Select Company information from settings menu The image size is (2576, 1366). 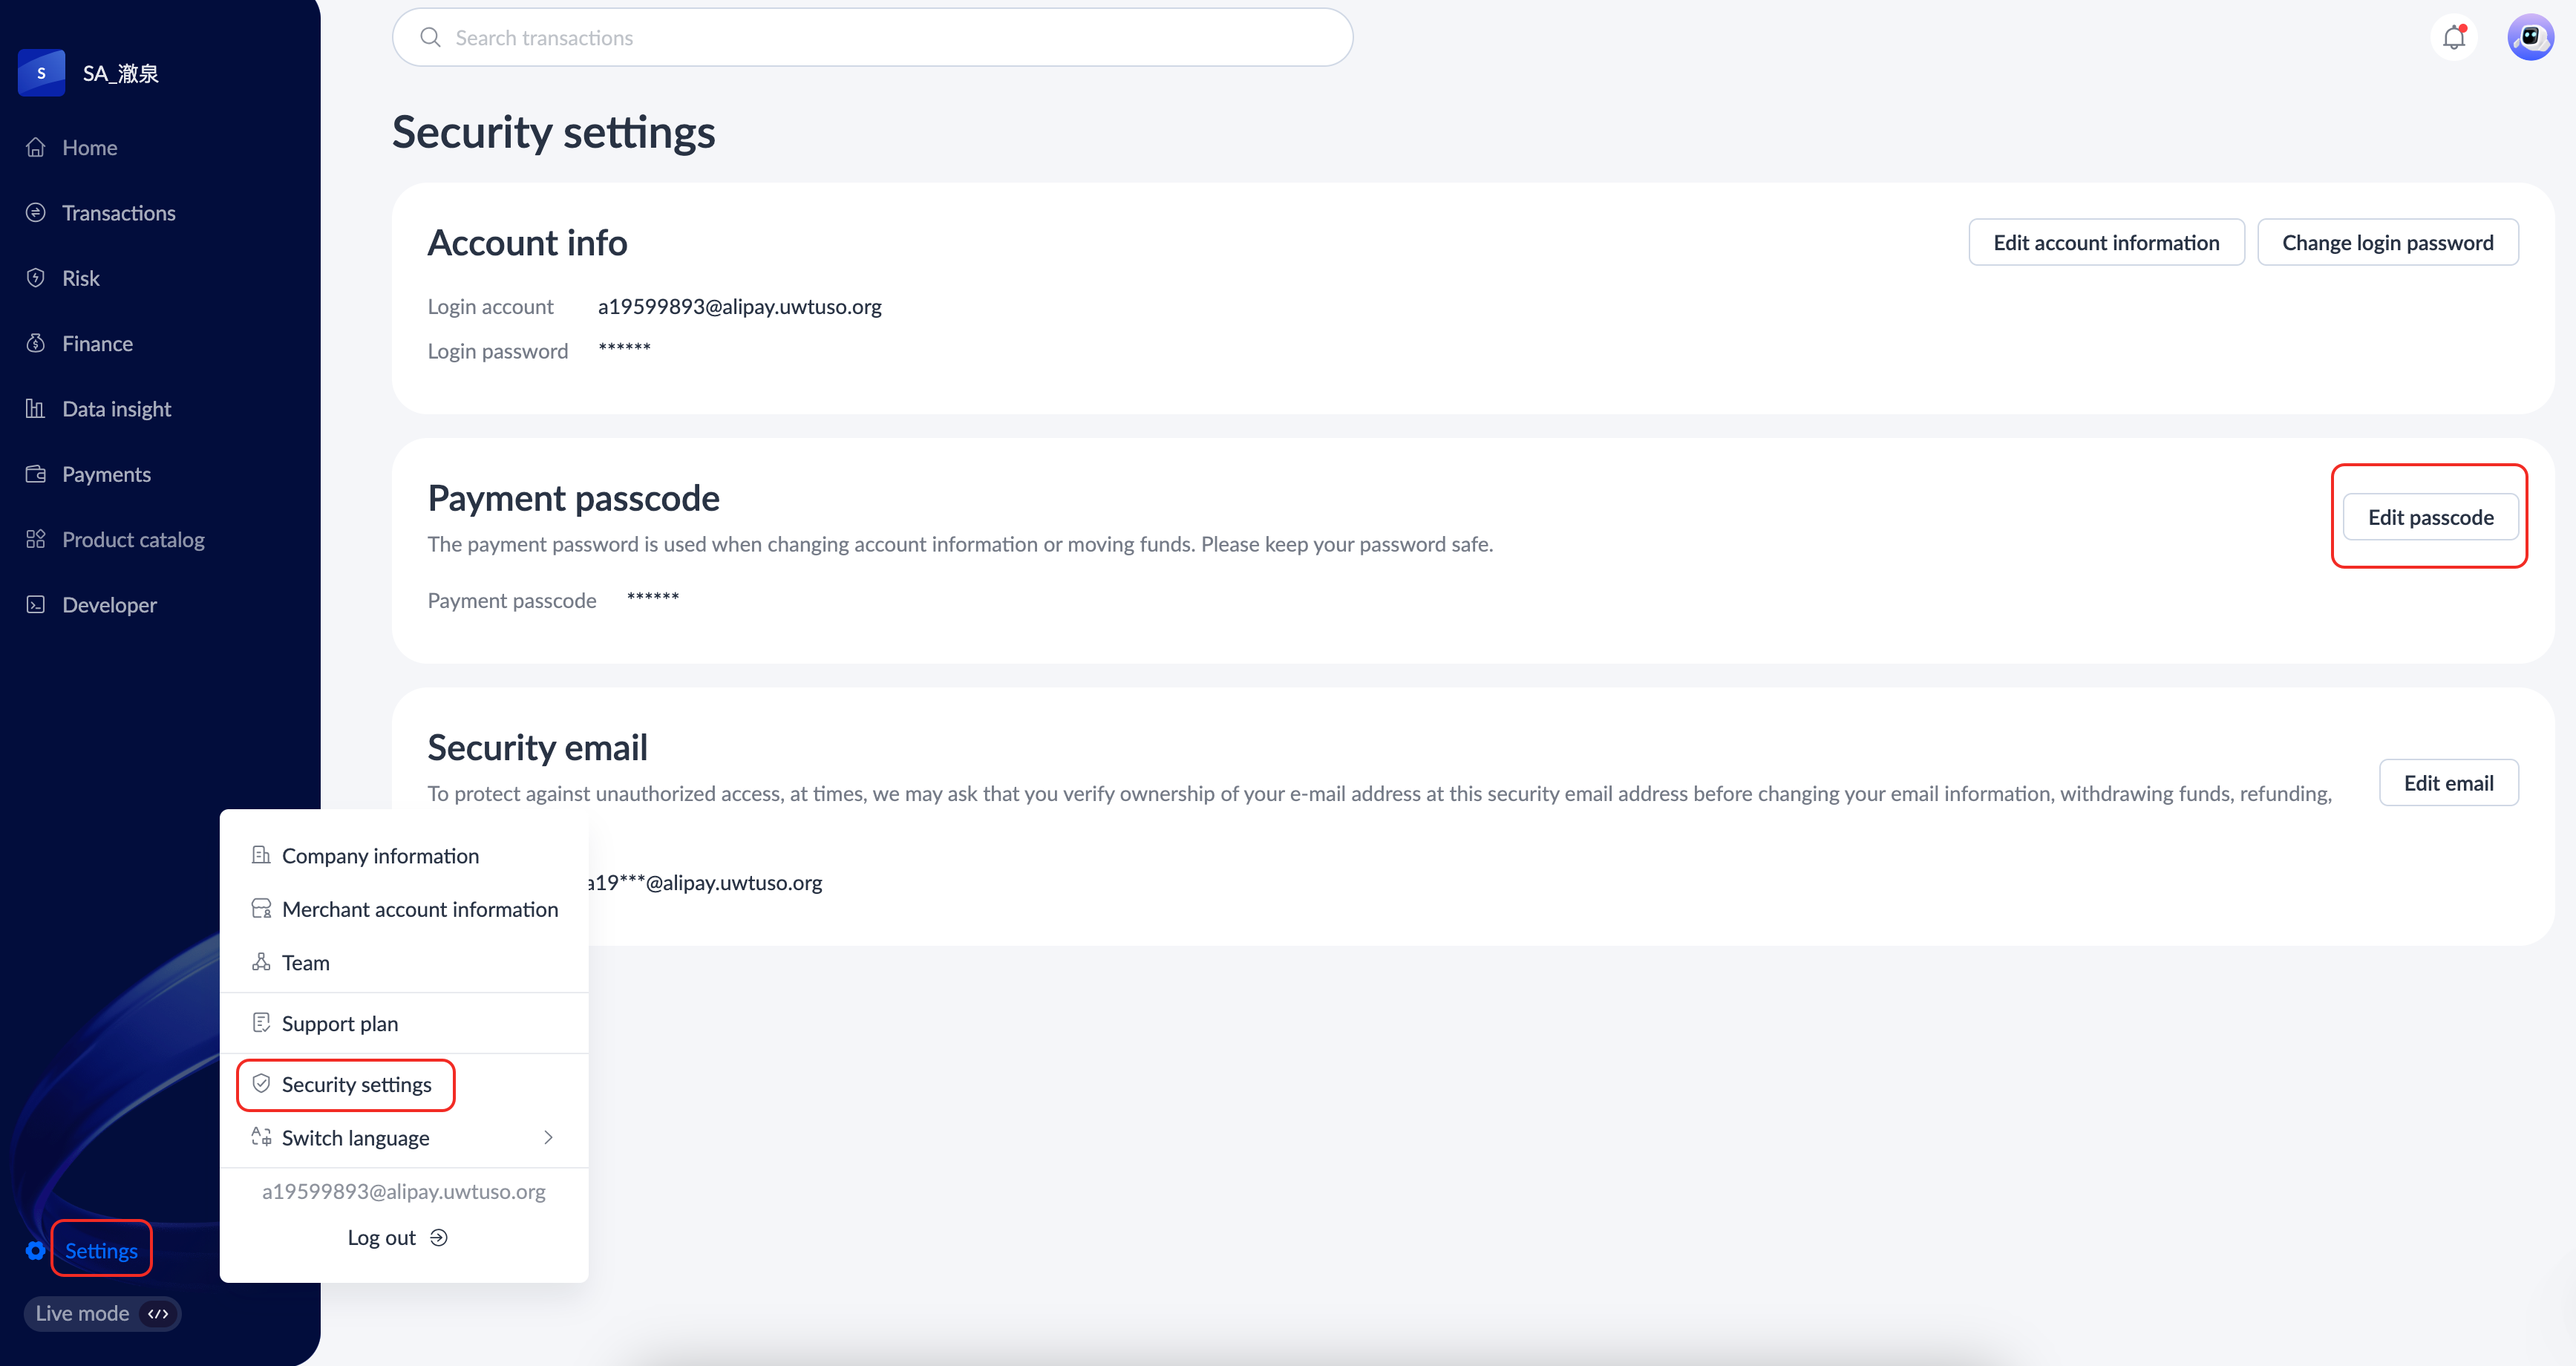380,856
